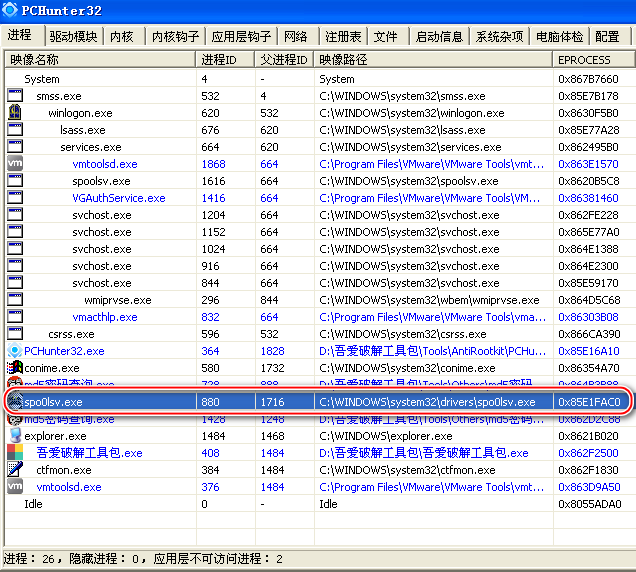The image size is (636, 572).
Task: Click the icon of svchost.exe PID 1024
Action: (x=15, y=249)
